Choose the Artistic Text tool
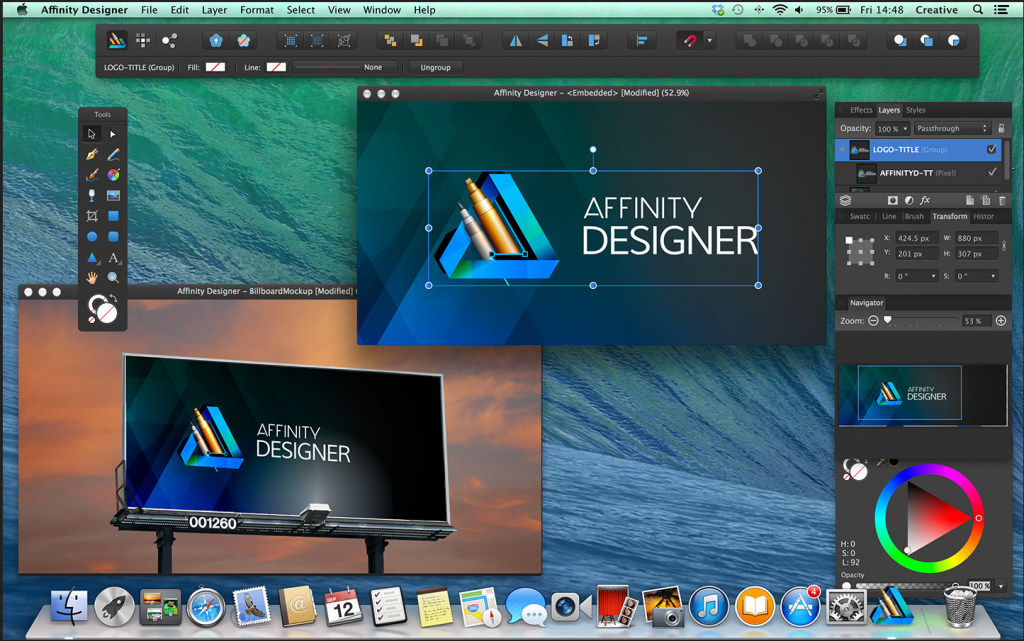This screenshot has width=1024, height=641. 113,258
